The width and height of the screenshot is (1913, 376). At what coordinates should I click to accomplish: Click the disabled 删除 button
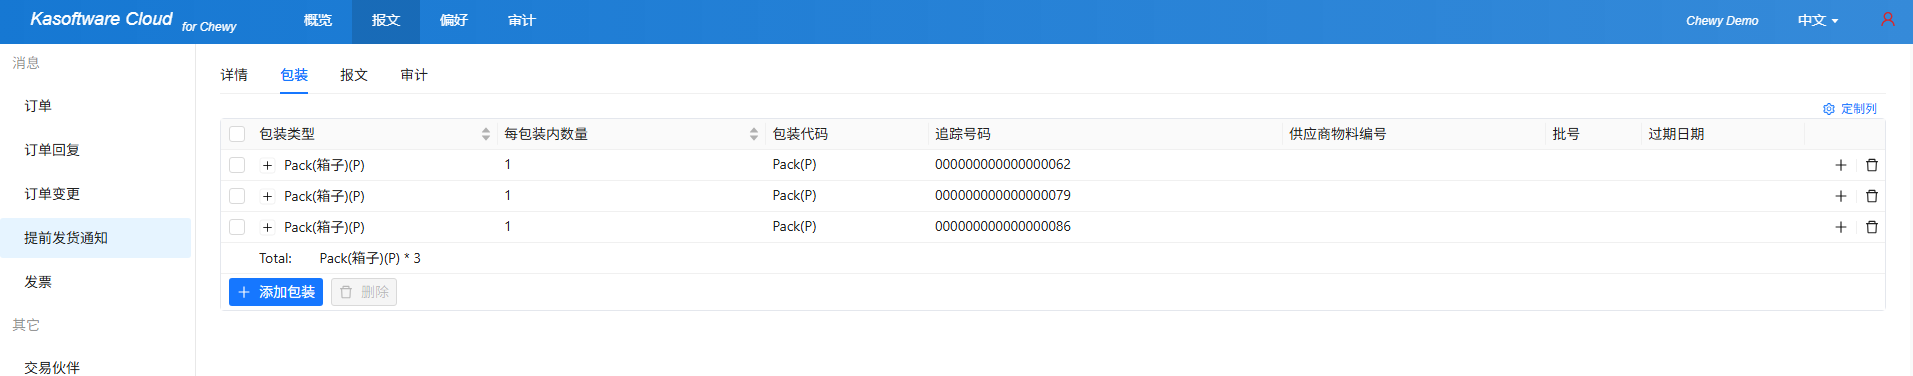[364, 292]
